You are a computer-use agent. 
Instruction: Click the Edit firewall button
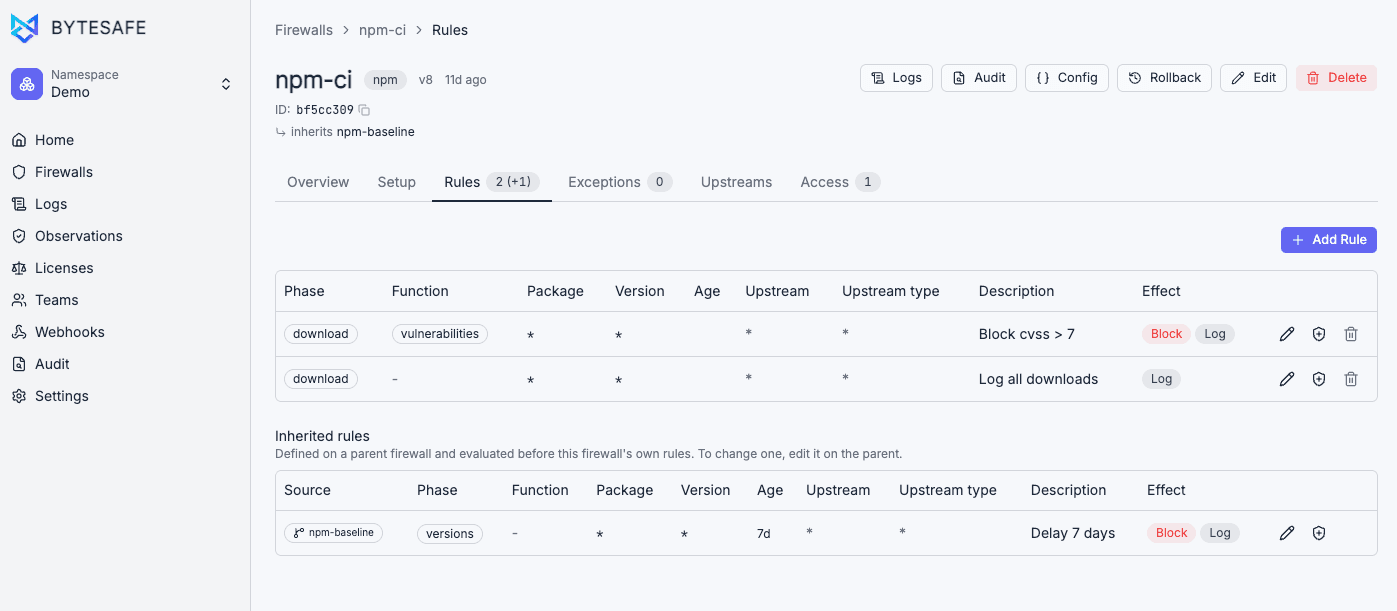pyautogui.click(x=1254, y=78)
